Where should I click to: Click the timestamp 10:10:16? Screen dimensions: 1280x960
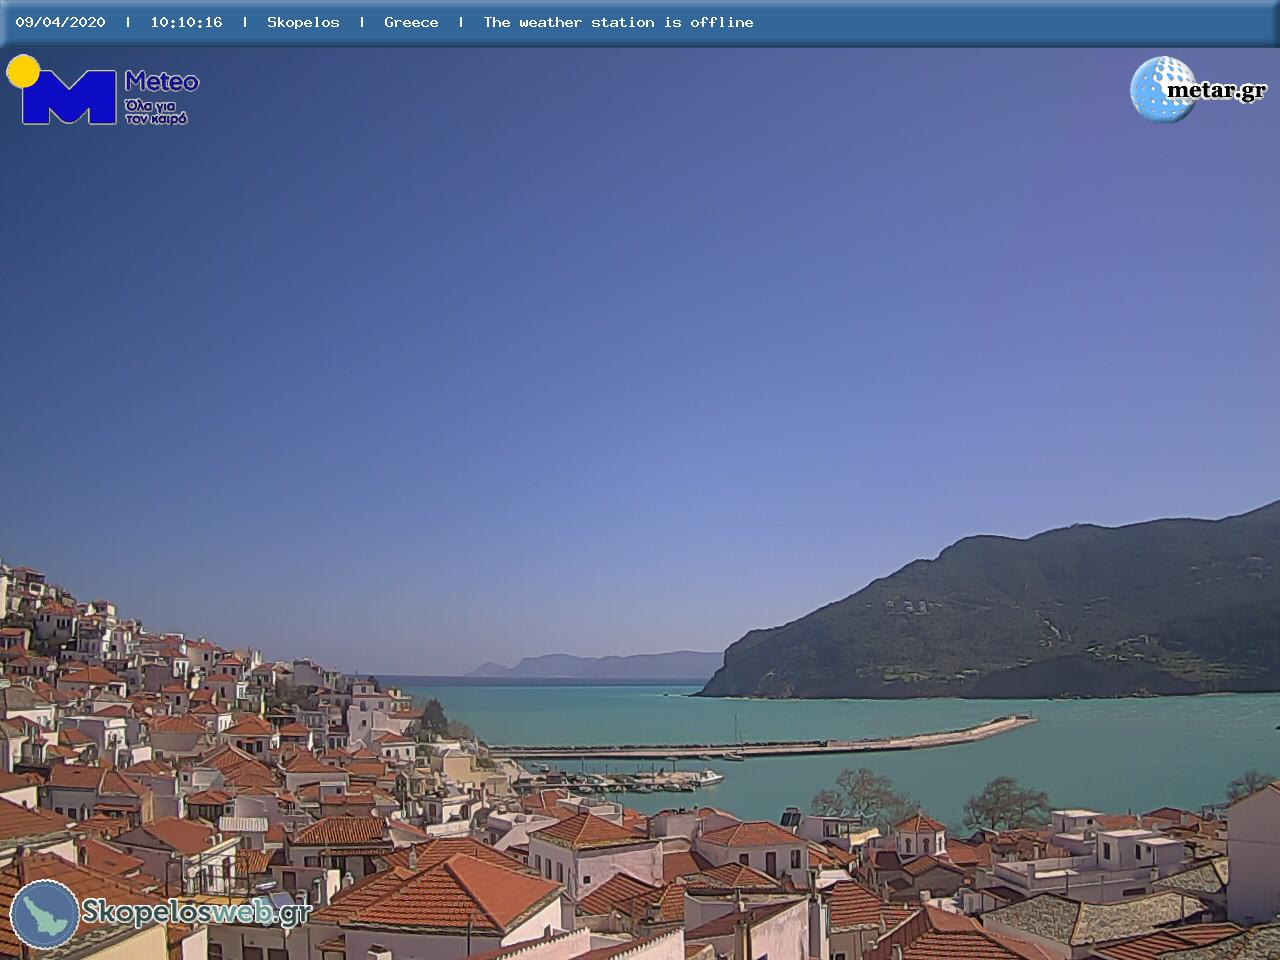point(186,22)
